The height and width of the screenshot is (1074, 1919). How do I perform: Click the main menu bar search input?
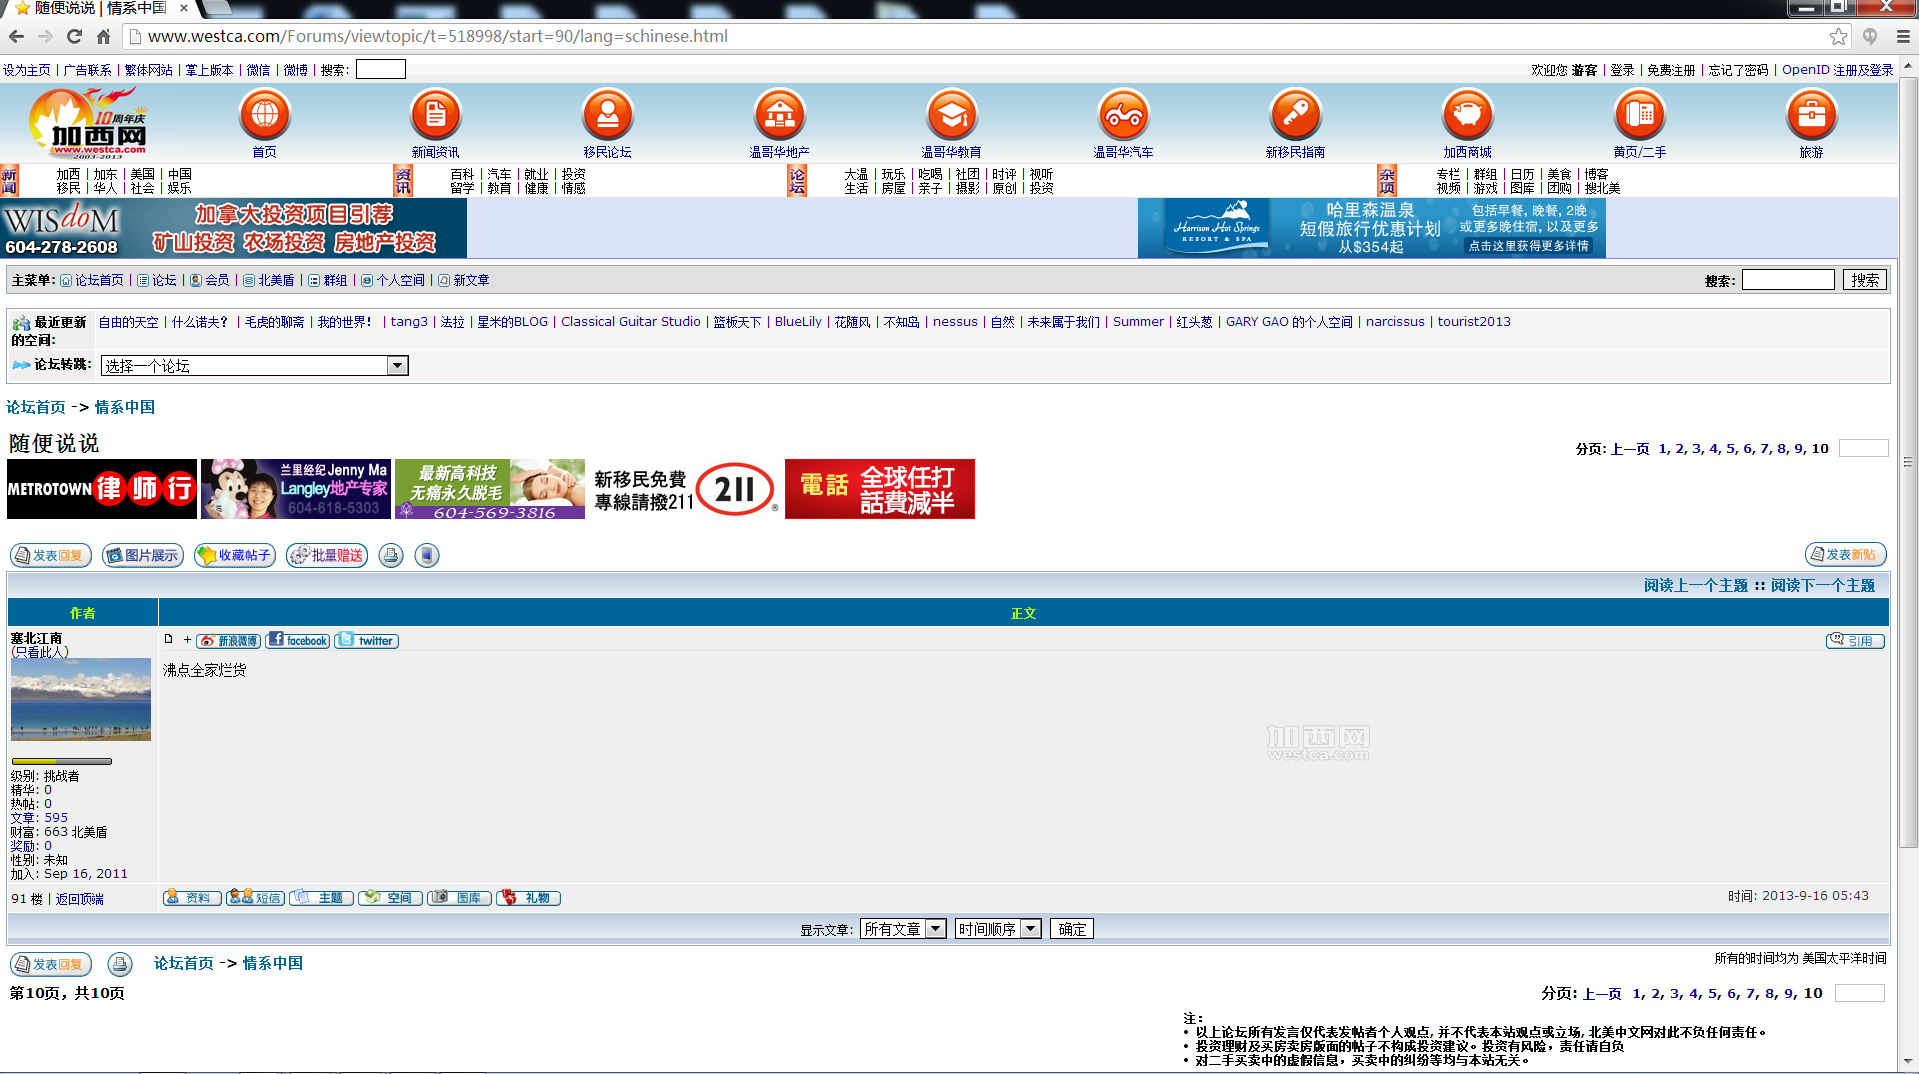click(x=1788, y=280)
